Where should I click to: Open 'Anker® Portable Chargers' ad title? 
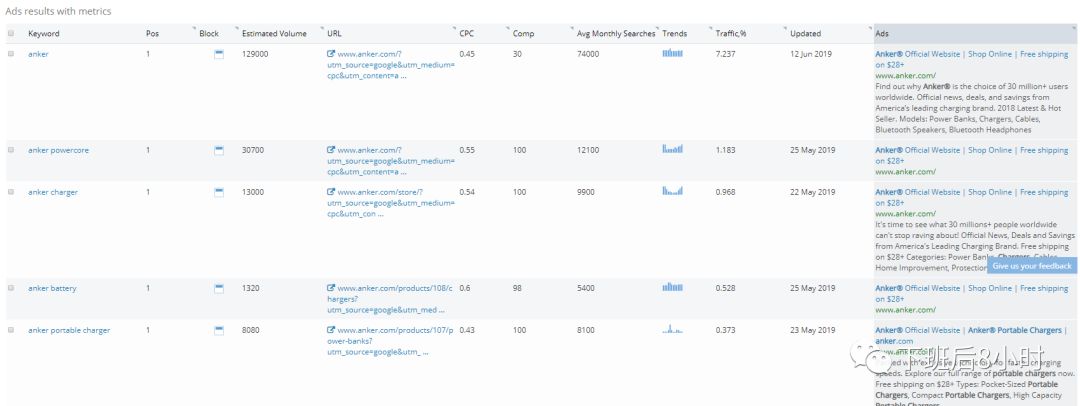[972, 336]
